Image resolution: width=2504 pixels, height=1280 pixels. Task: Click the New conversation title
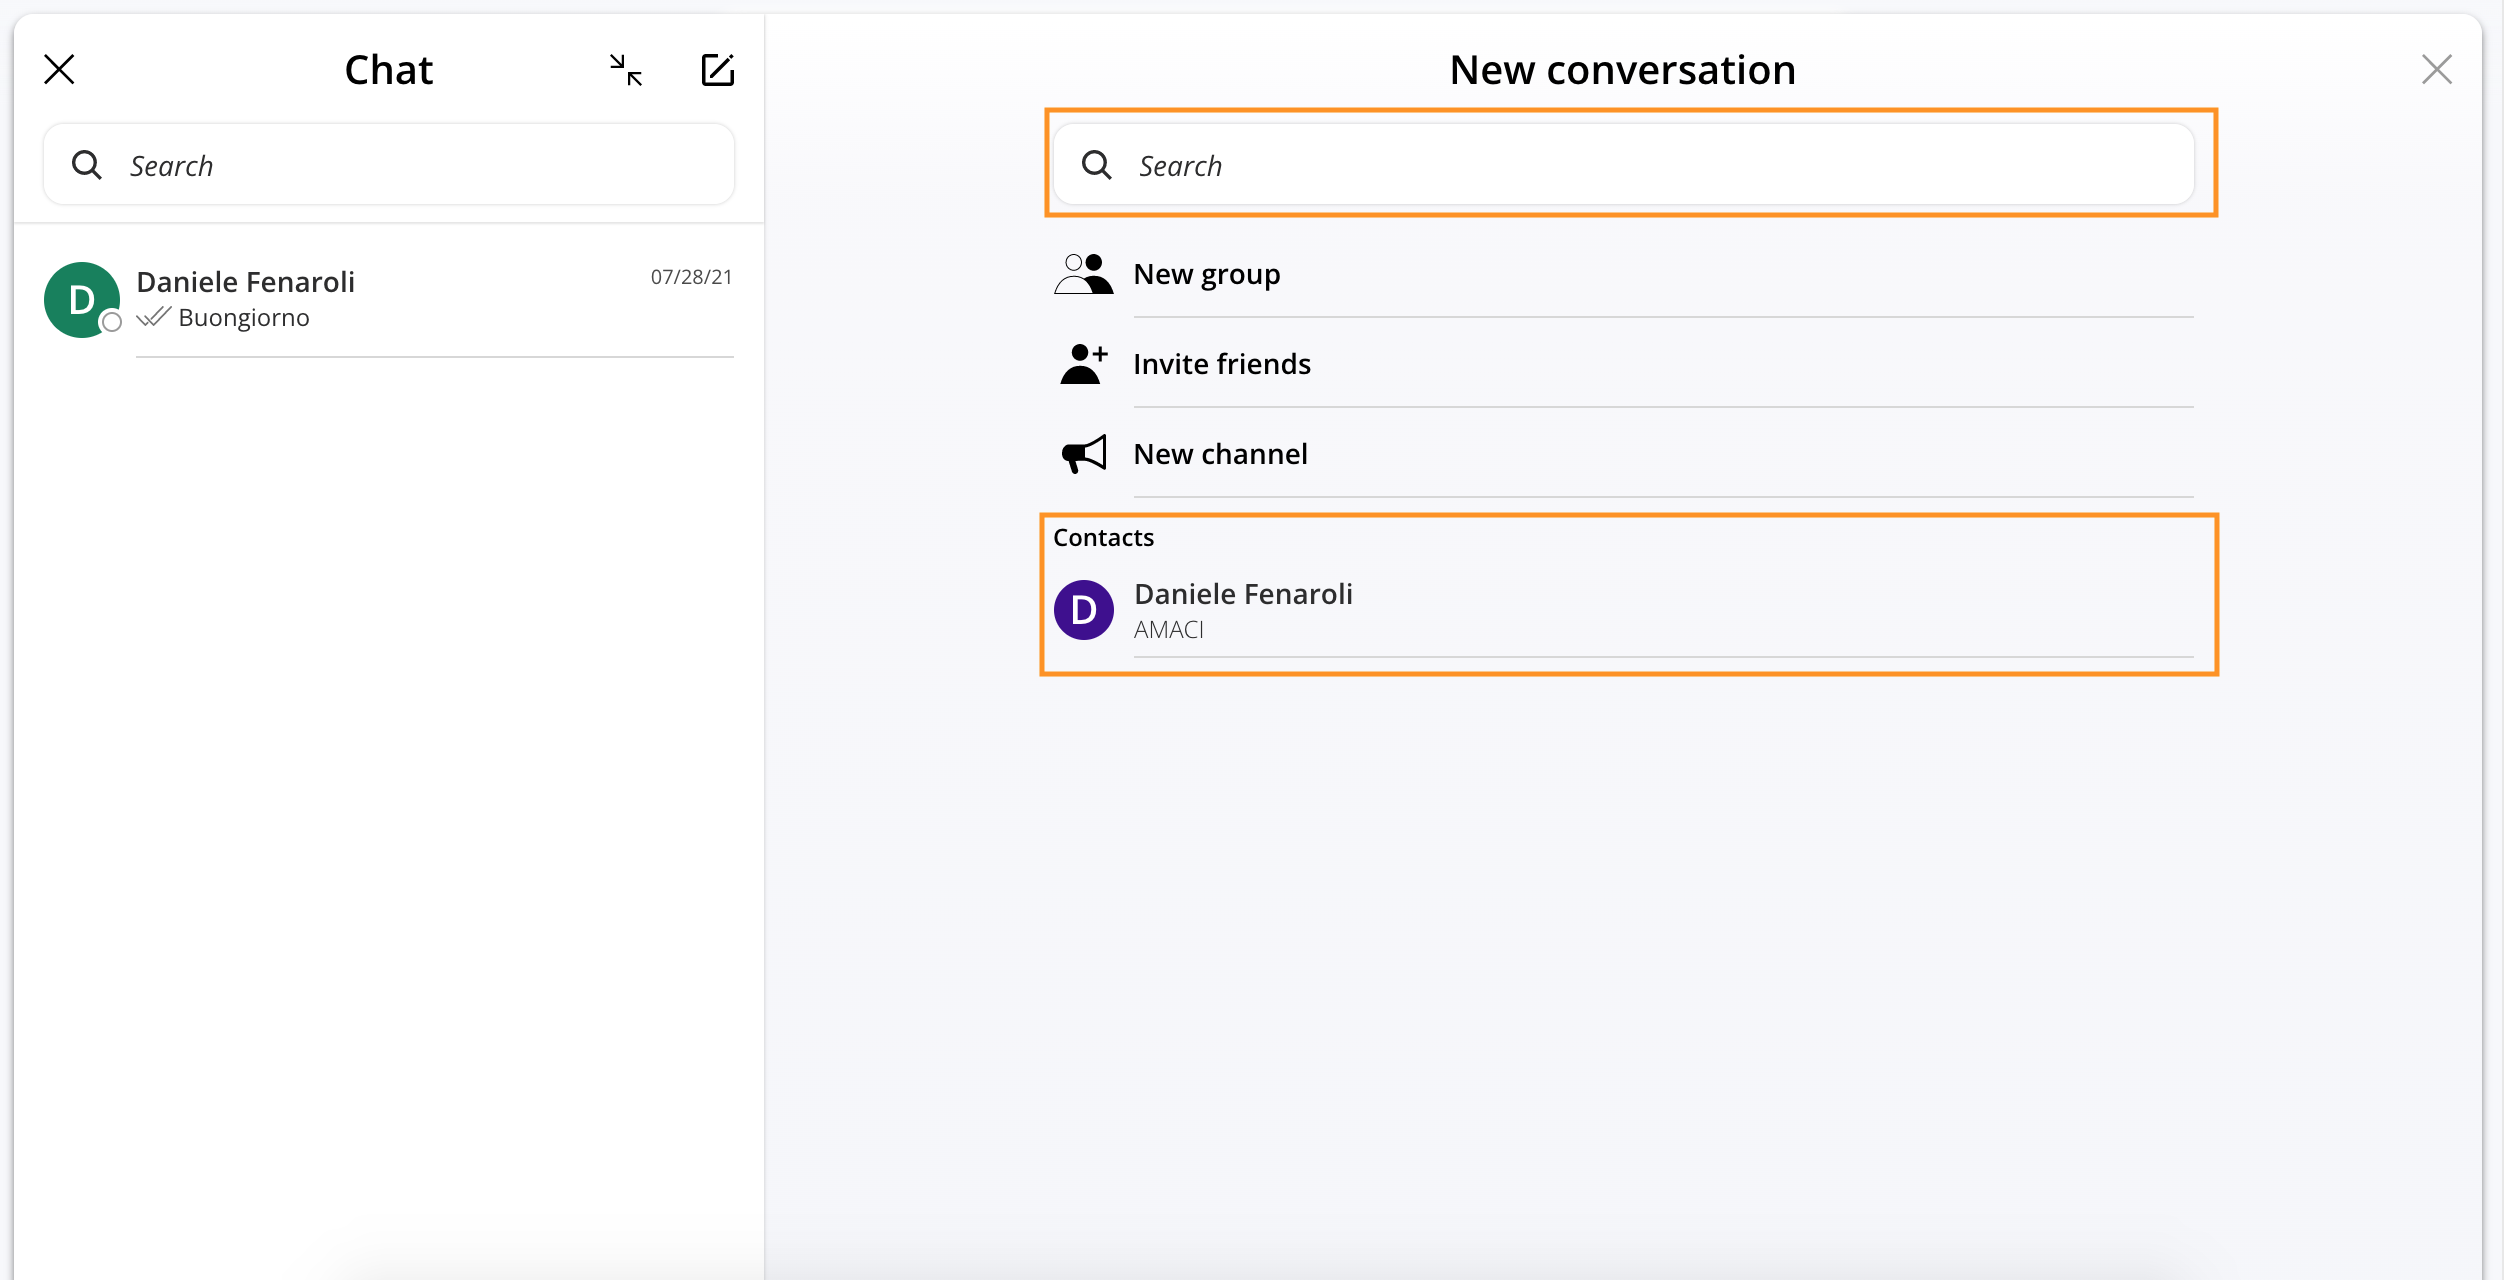click(x=1623, y=70)
